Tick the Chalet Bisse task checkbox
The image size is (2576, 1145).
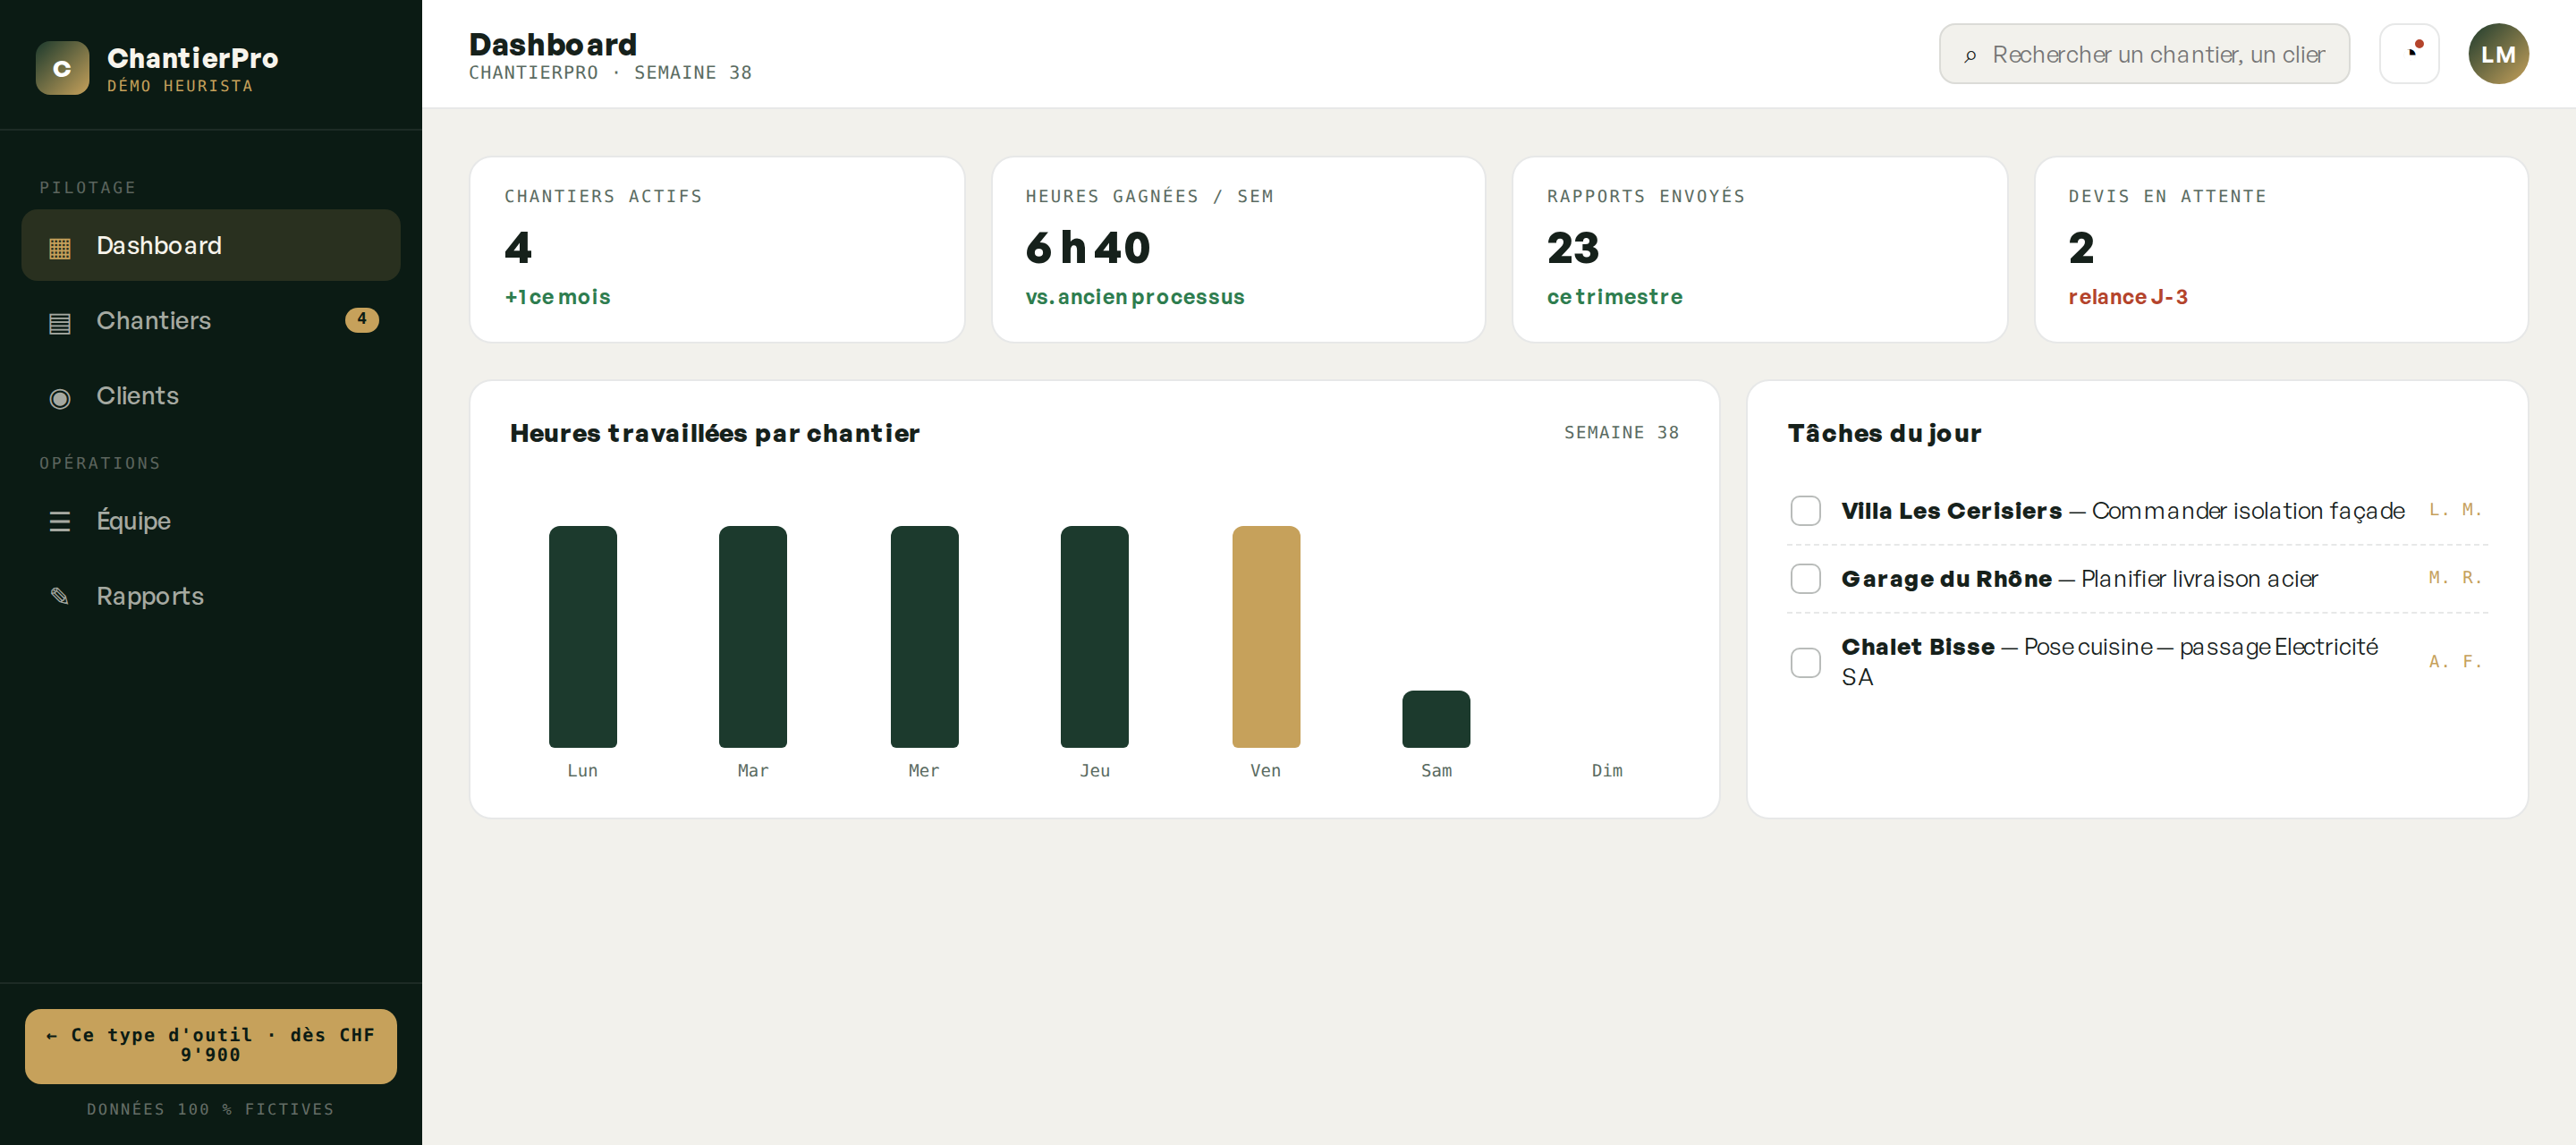[1805, 662]
